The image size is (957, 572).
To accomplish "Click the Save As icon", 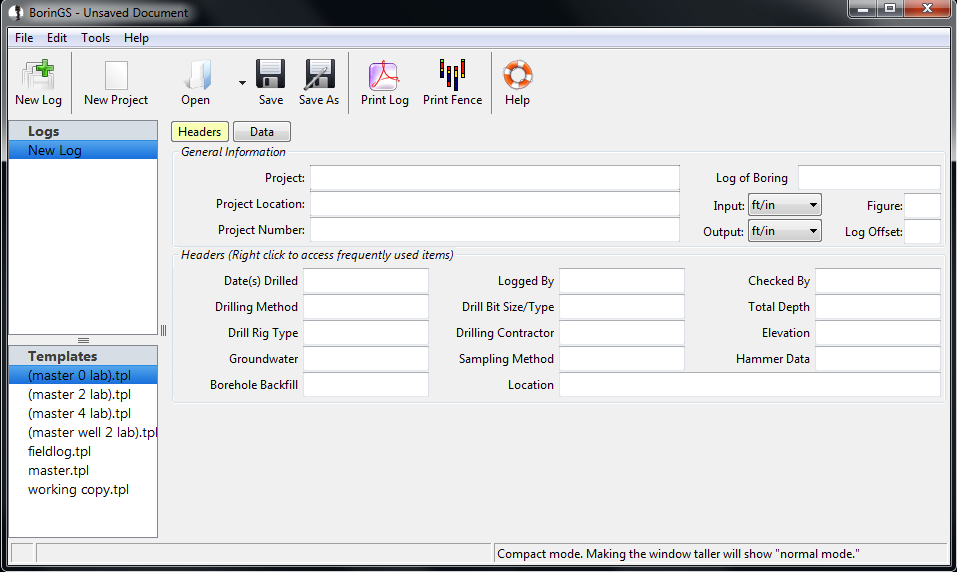I will [x=319, y=74].
